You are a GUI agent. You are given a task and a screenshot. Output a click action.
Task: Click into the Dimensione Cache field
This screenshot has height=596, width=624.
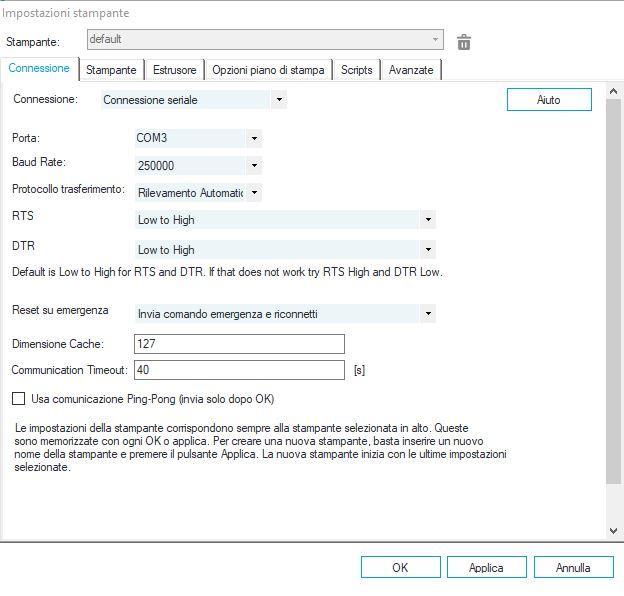pyautogui.click(x=238, y=344)
